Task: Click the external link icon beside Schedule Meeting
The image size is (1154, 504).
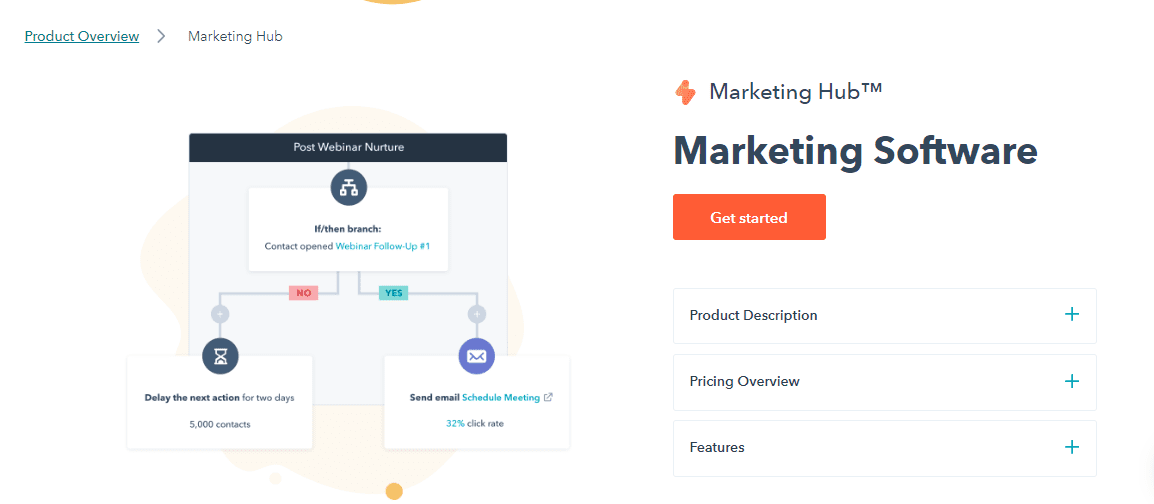Action: tap(548, 397)
